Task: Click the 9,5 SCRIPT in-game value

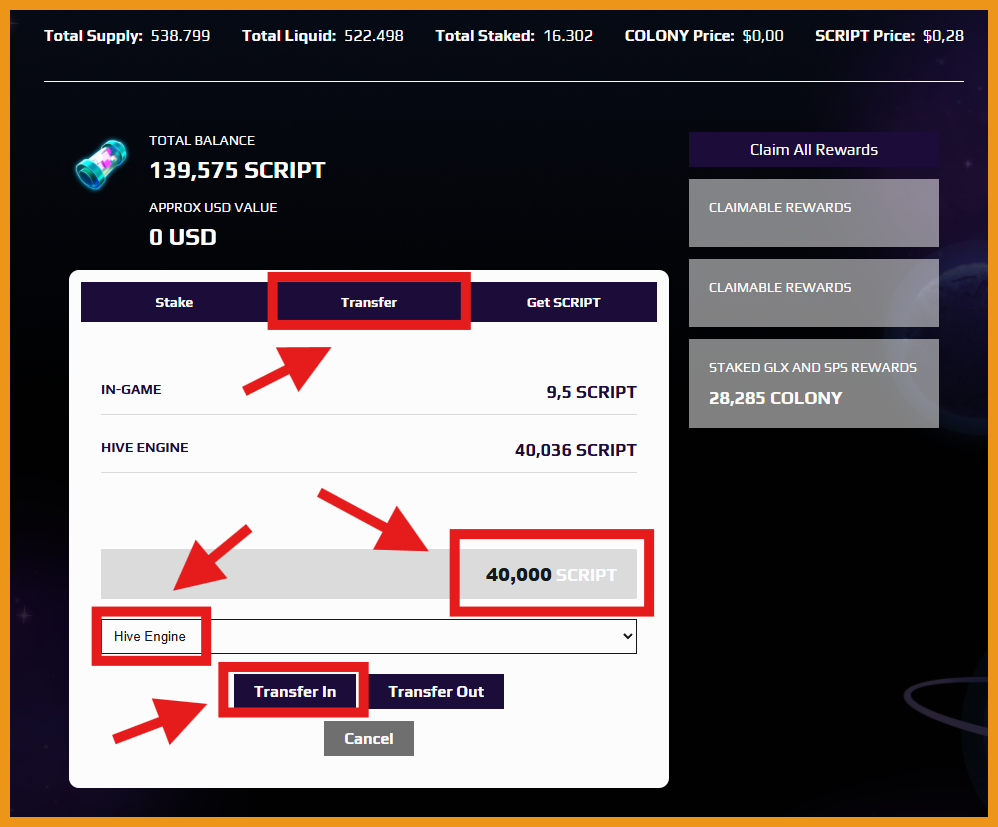Action: pyautogui.click(x=591, y=392)
